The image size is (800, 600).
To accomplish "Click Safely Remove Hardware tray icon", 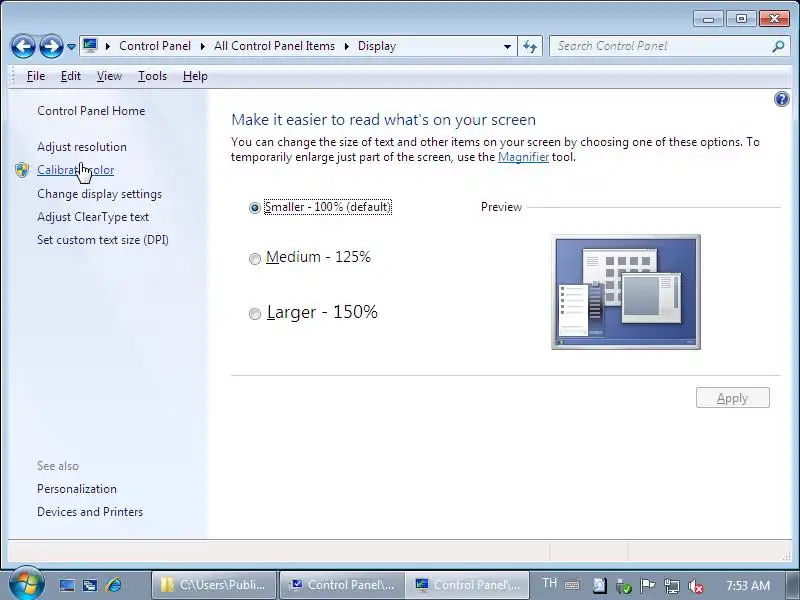I will coord(623,586).
